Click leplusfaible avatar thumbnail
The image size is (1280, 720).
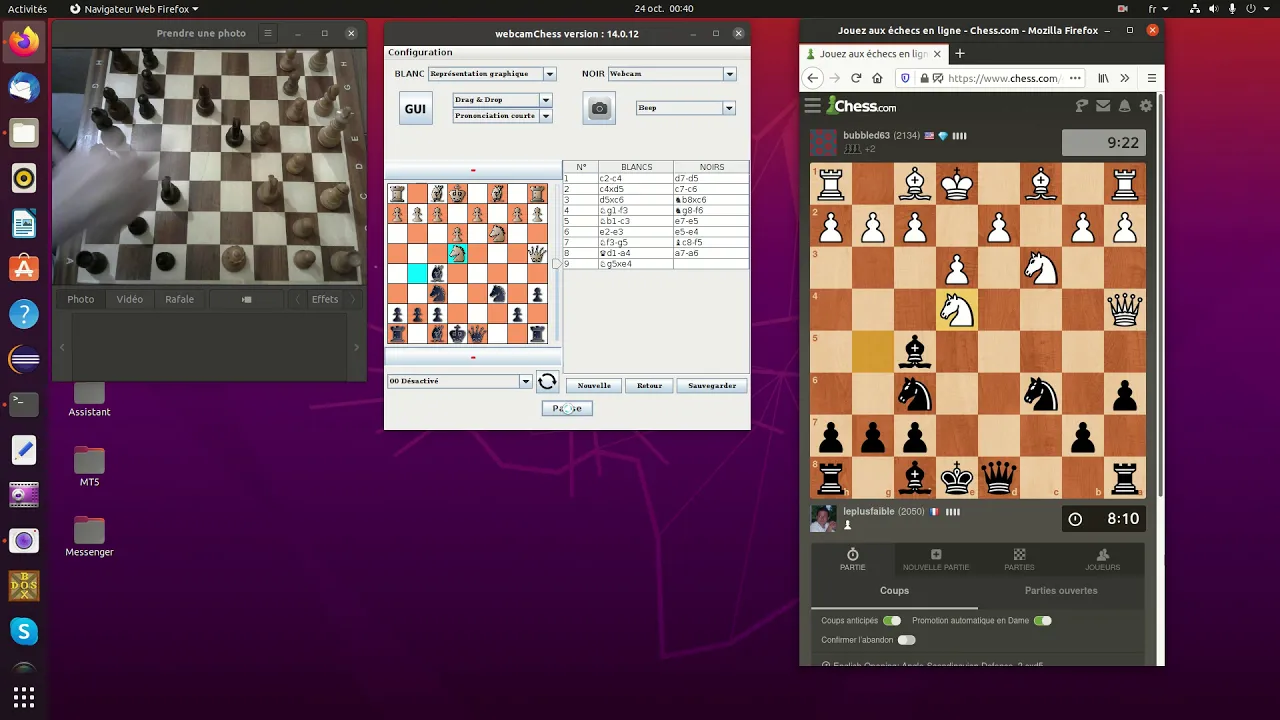tap(823, 519)
